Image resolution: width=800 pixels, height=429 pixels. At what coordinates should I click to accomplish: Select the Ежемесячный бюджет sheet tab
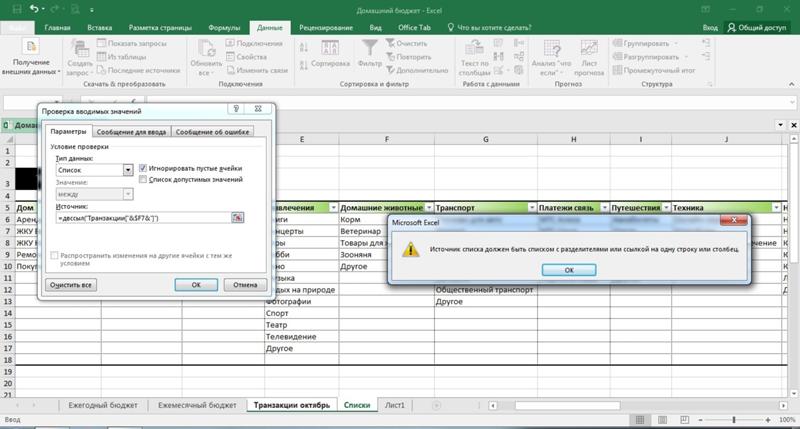[196, 405]
